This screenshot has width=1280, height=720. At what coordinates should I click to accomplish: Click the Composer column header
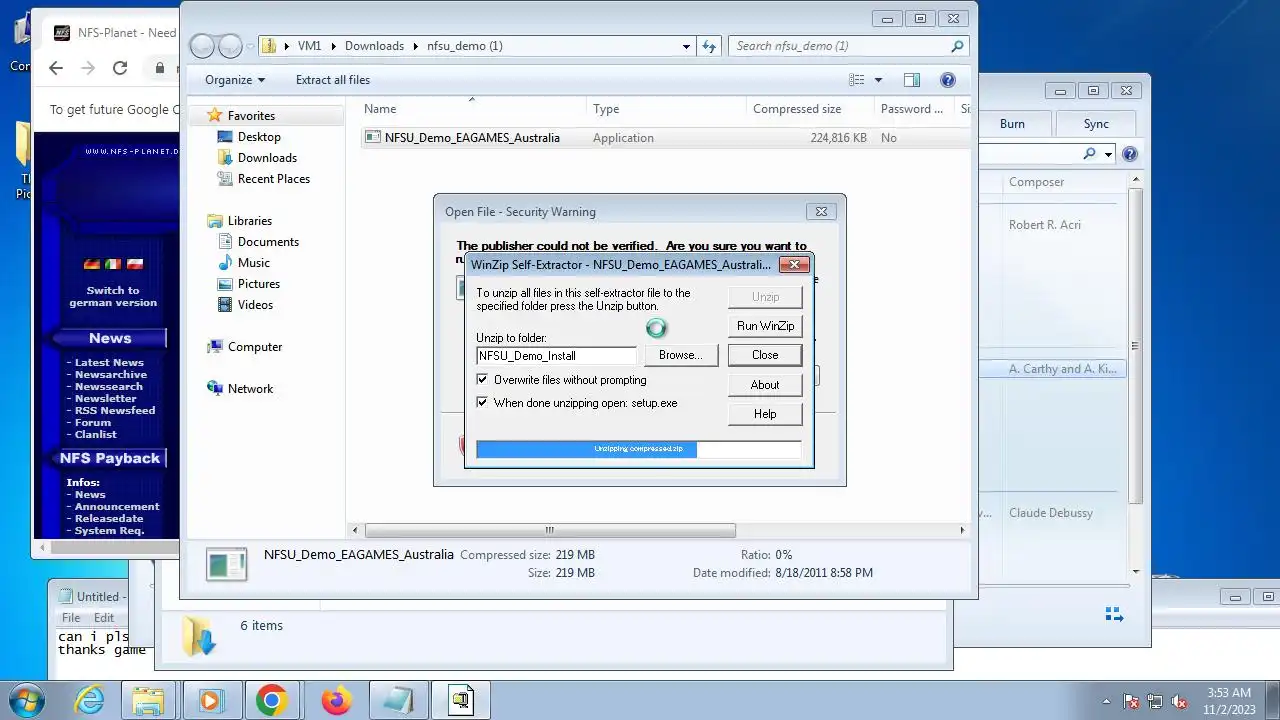pos(1036,182)
